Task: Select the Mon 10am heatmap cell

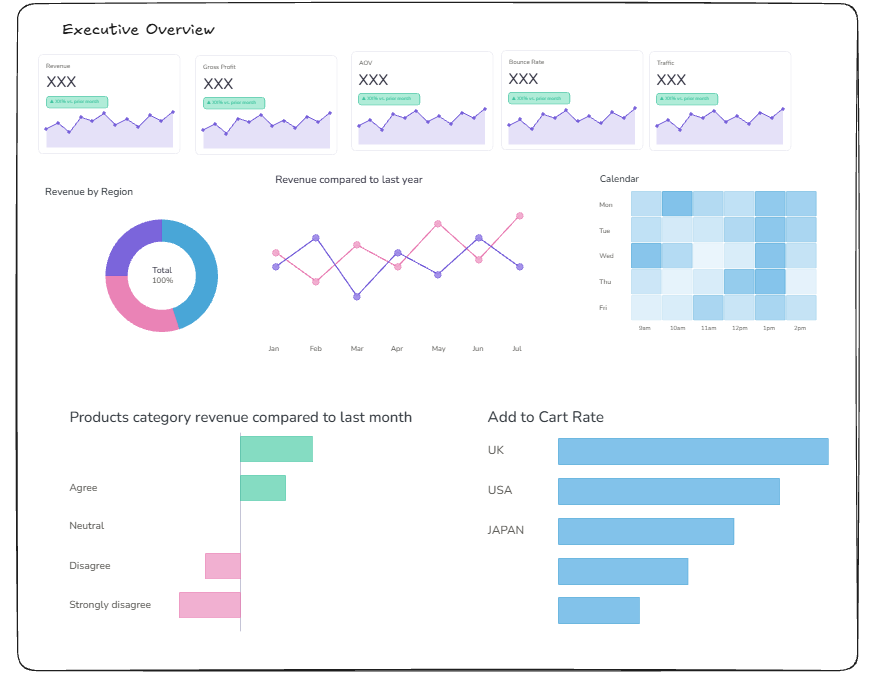Action: coord(677,204)
